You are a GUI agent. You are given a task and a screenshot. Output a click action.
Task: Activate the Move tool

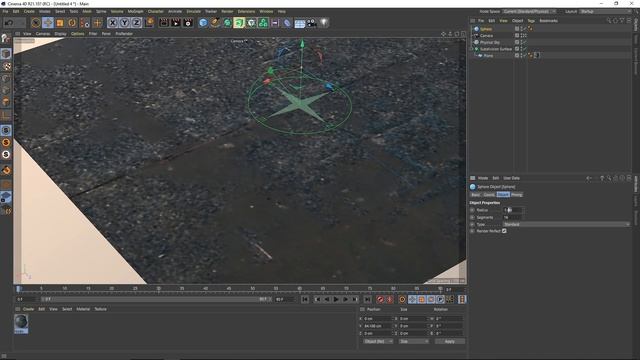coord(48,23)
